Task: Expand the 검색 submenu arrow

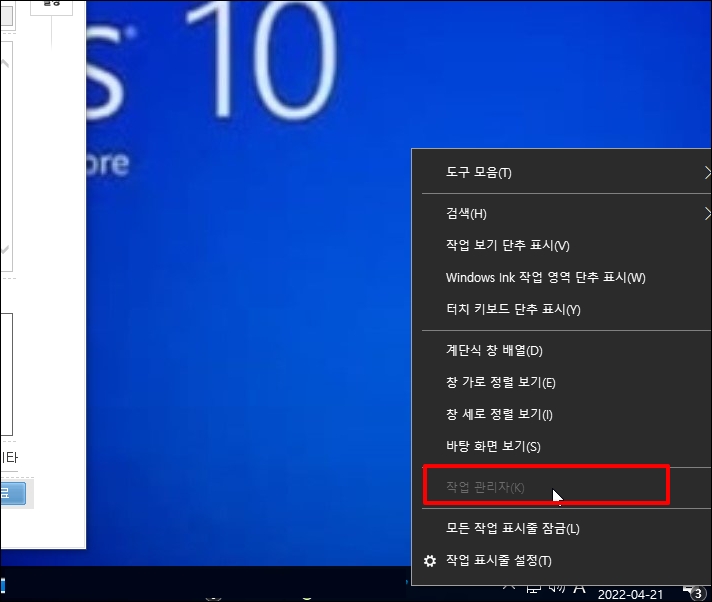Action: [x=707, y=213]
